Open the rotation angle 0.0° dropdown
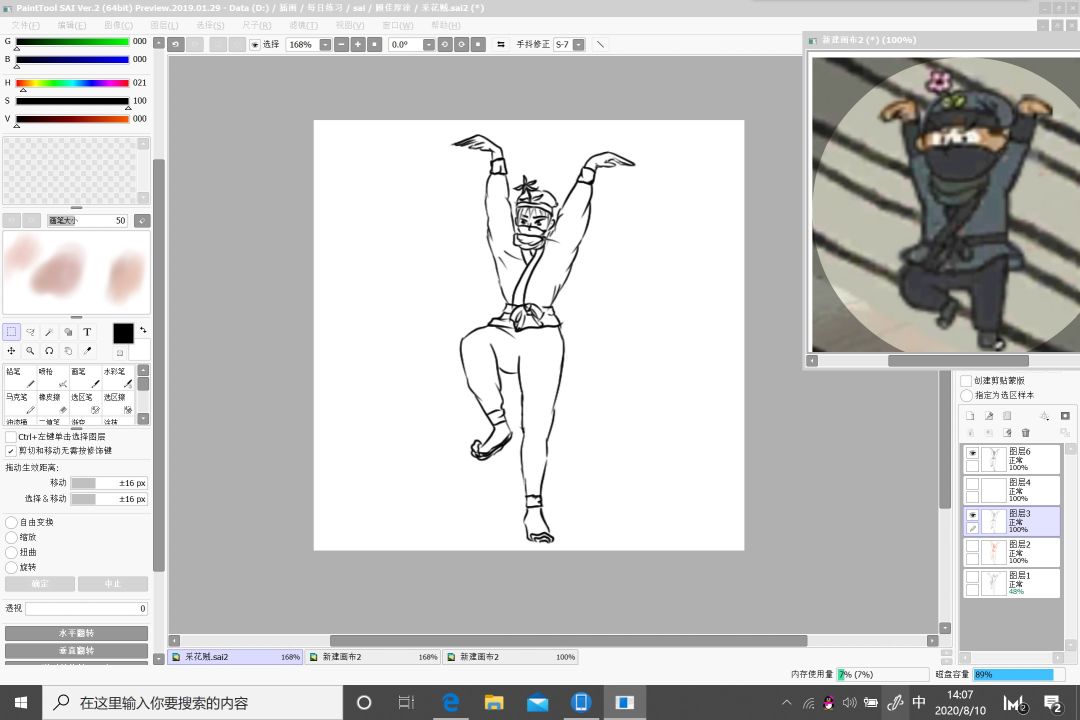The width and height of the screenshot is (1080, 720). pos(428,45)
